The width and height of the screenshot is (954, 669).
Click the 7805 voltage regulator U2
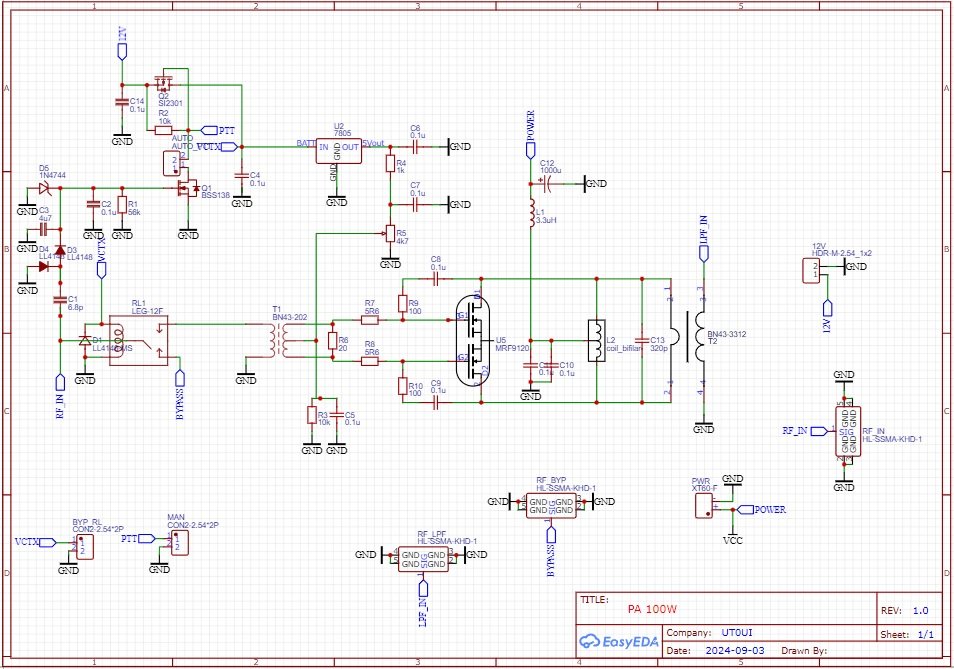(x=337, y=149)
